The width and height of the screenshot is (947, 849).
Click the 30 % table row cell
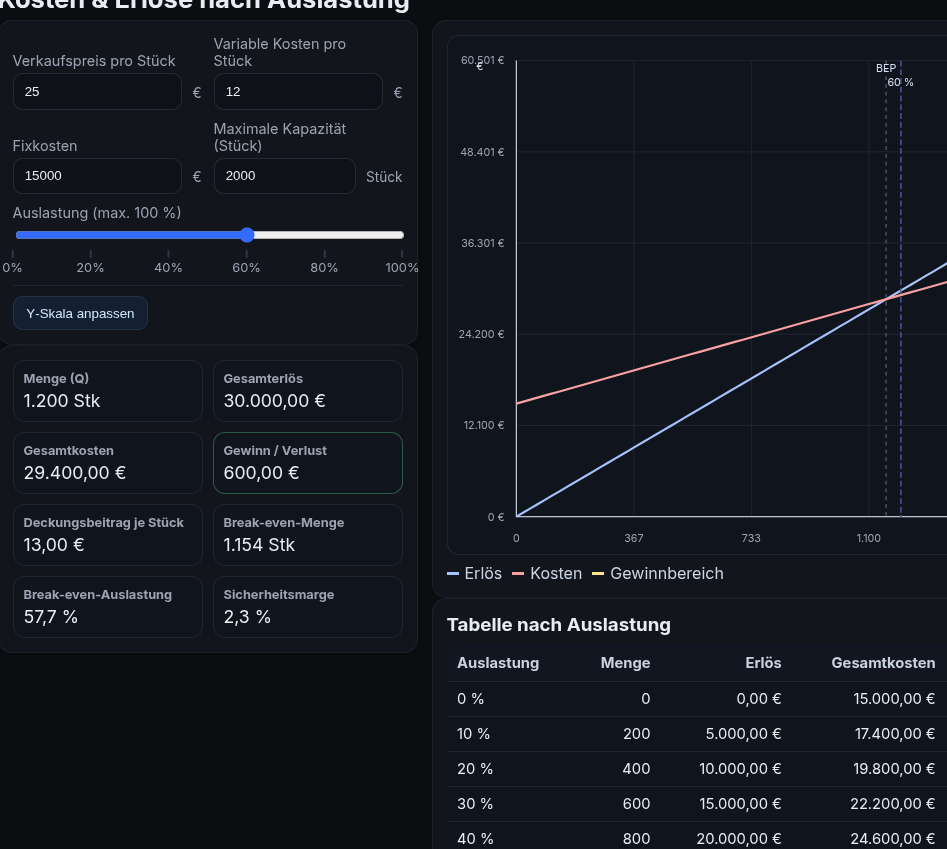(x=475, y=804)
